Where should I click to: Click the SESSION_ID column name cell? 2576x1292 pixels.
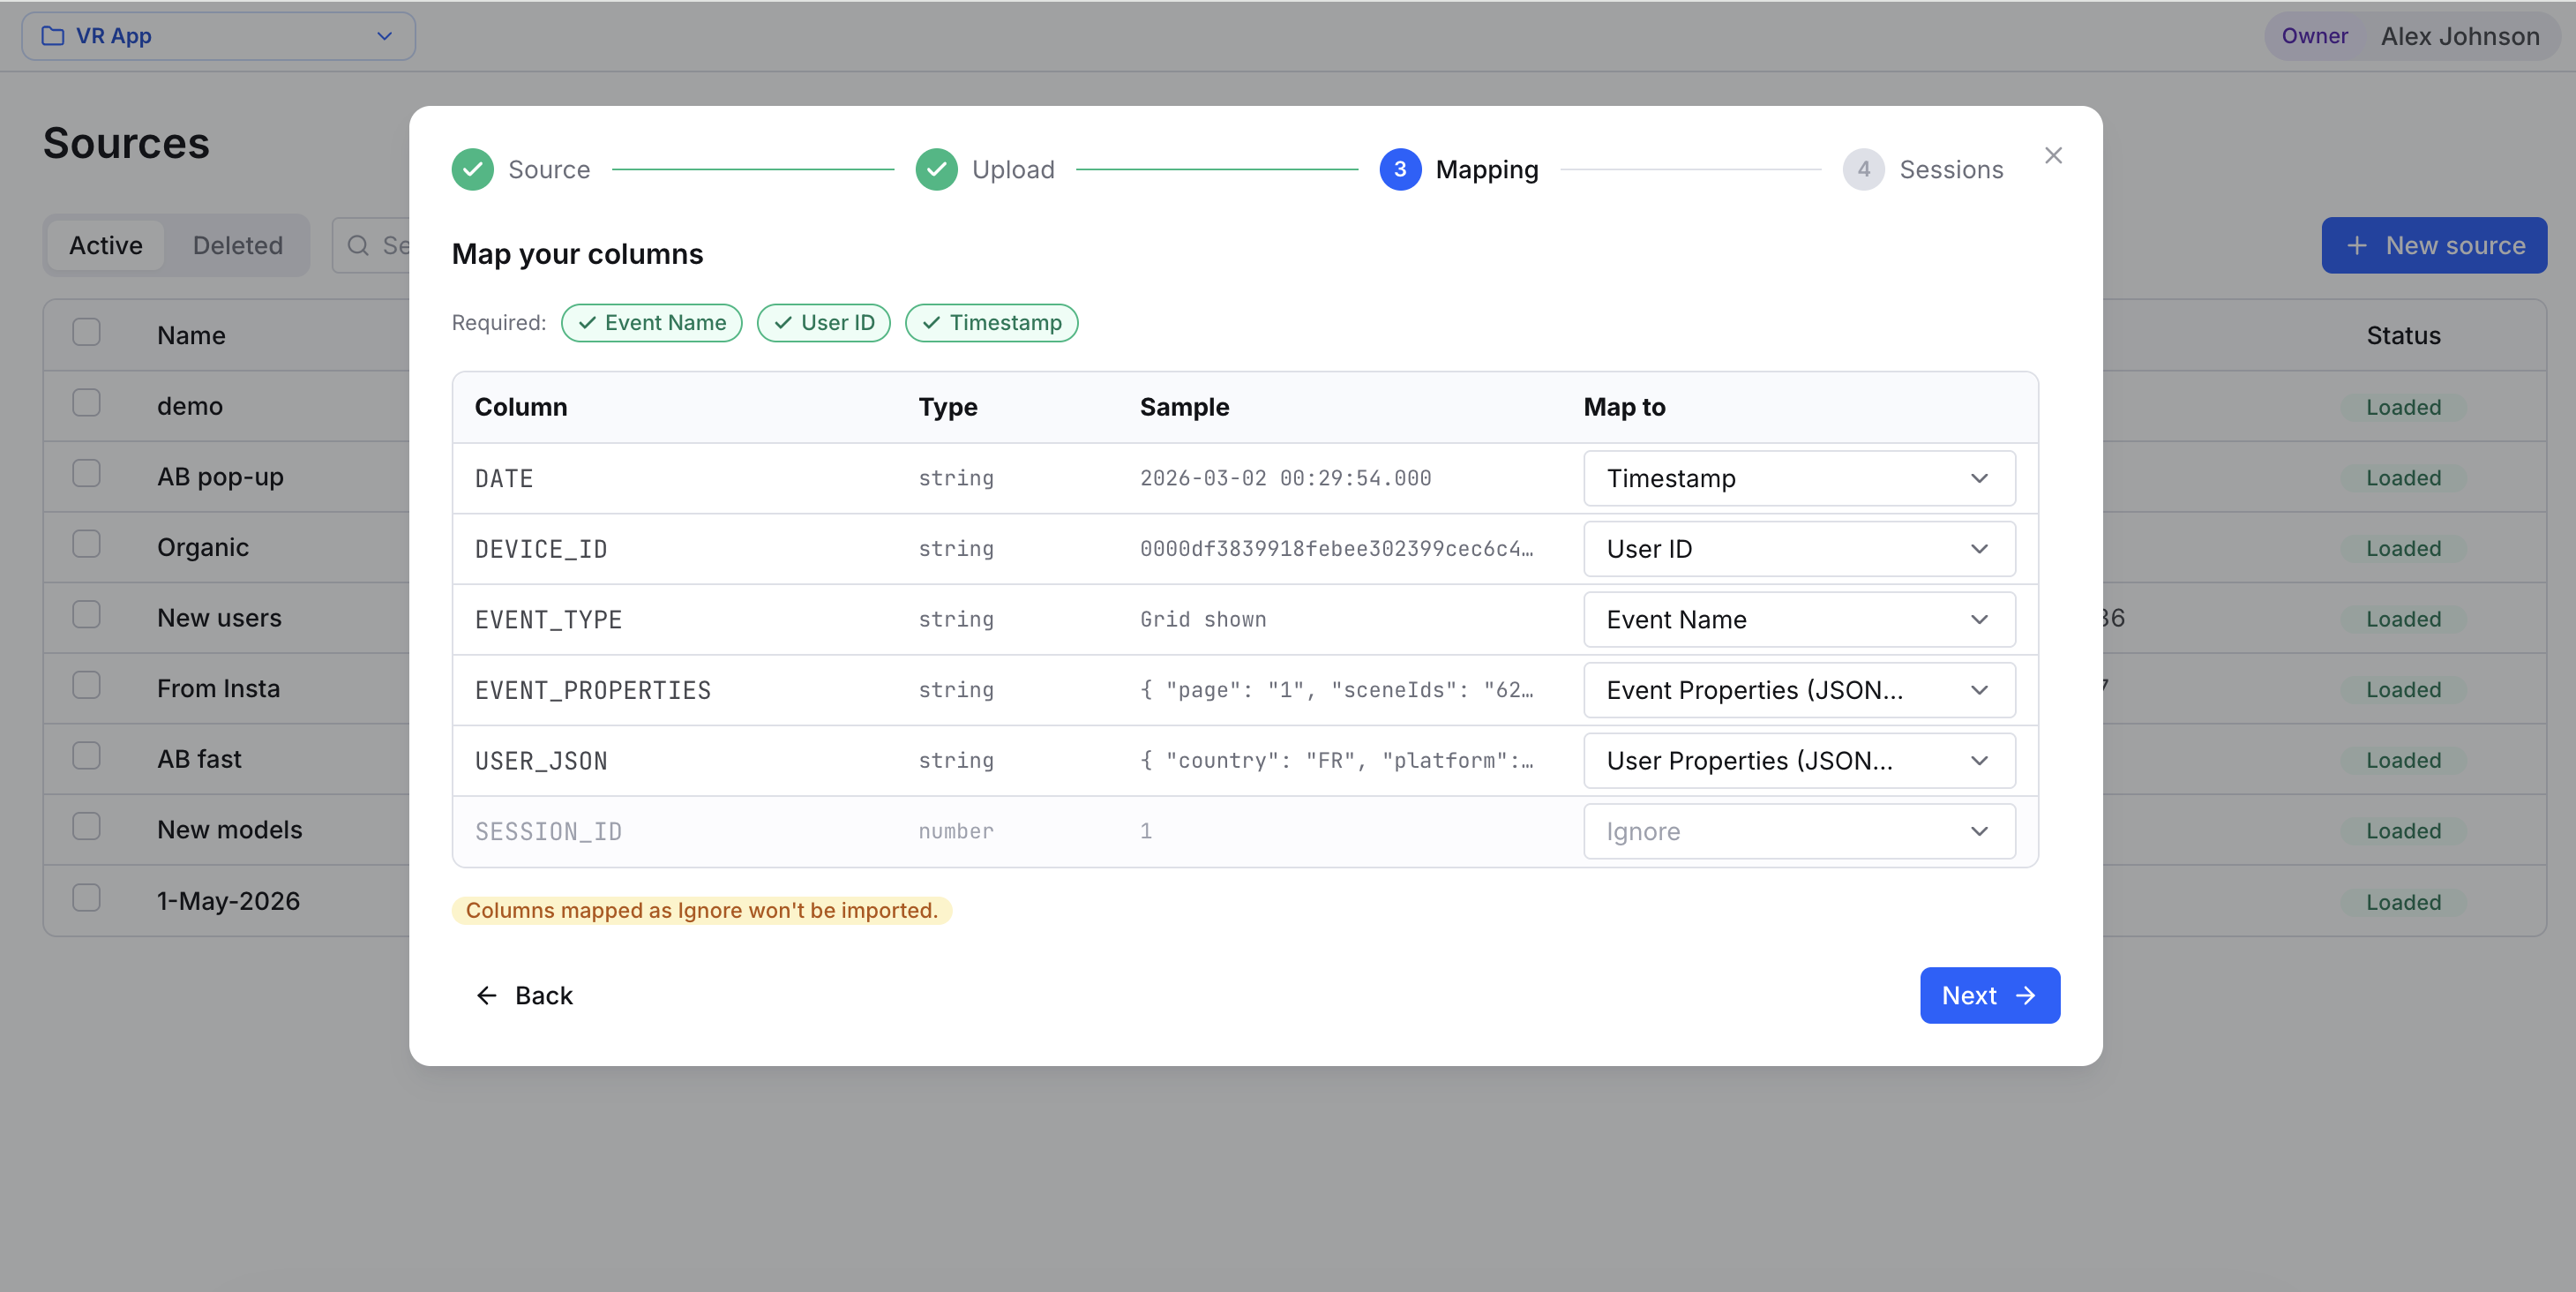click(548, 831)
